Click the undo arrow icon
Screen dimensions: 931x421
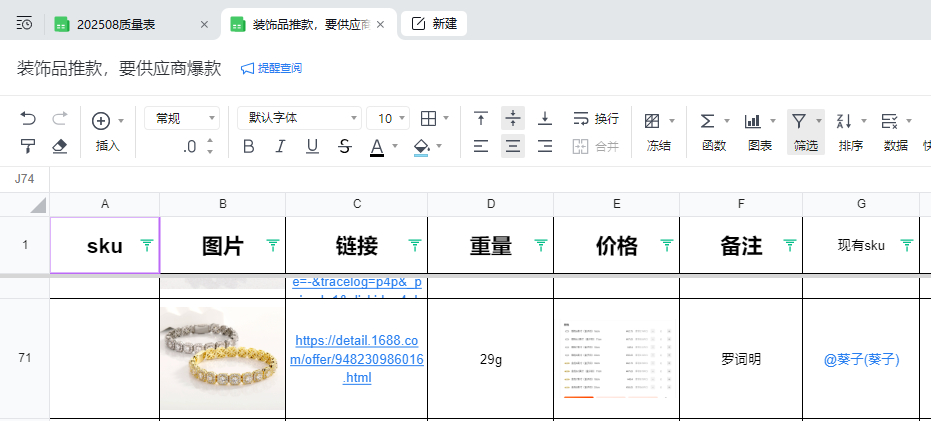[28, 119]
